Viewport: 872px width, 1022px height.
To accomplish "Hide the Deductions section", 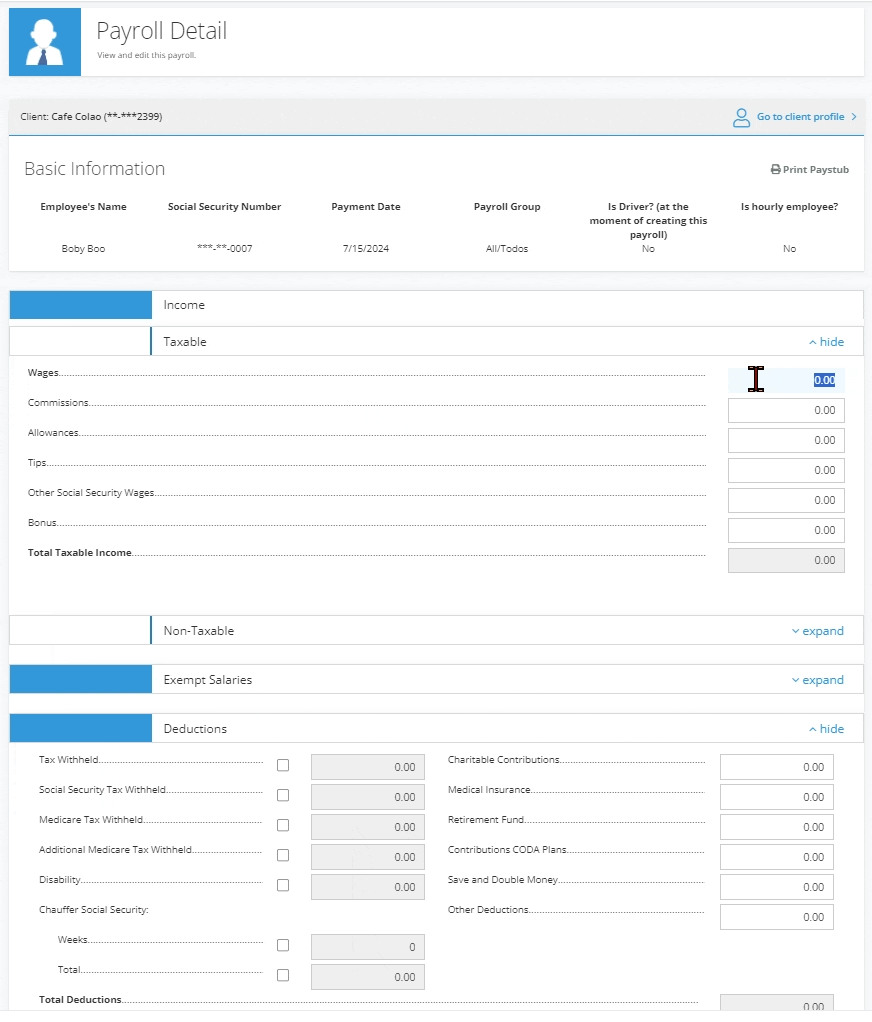I will pos(826,728).
